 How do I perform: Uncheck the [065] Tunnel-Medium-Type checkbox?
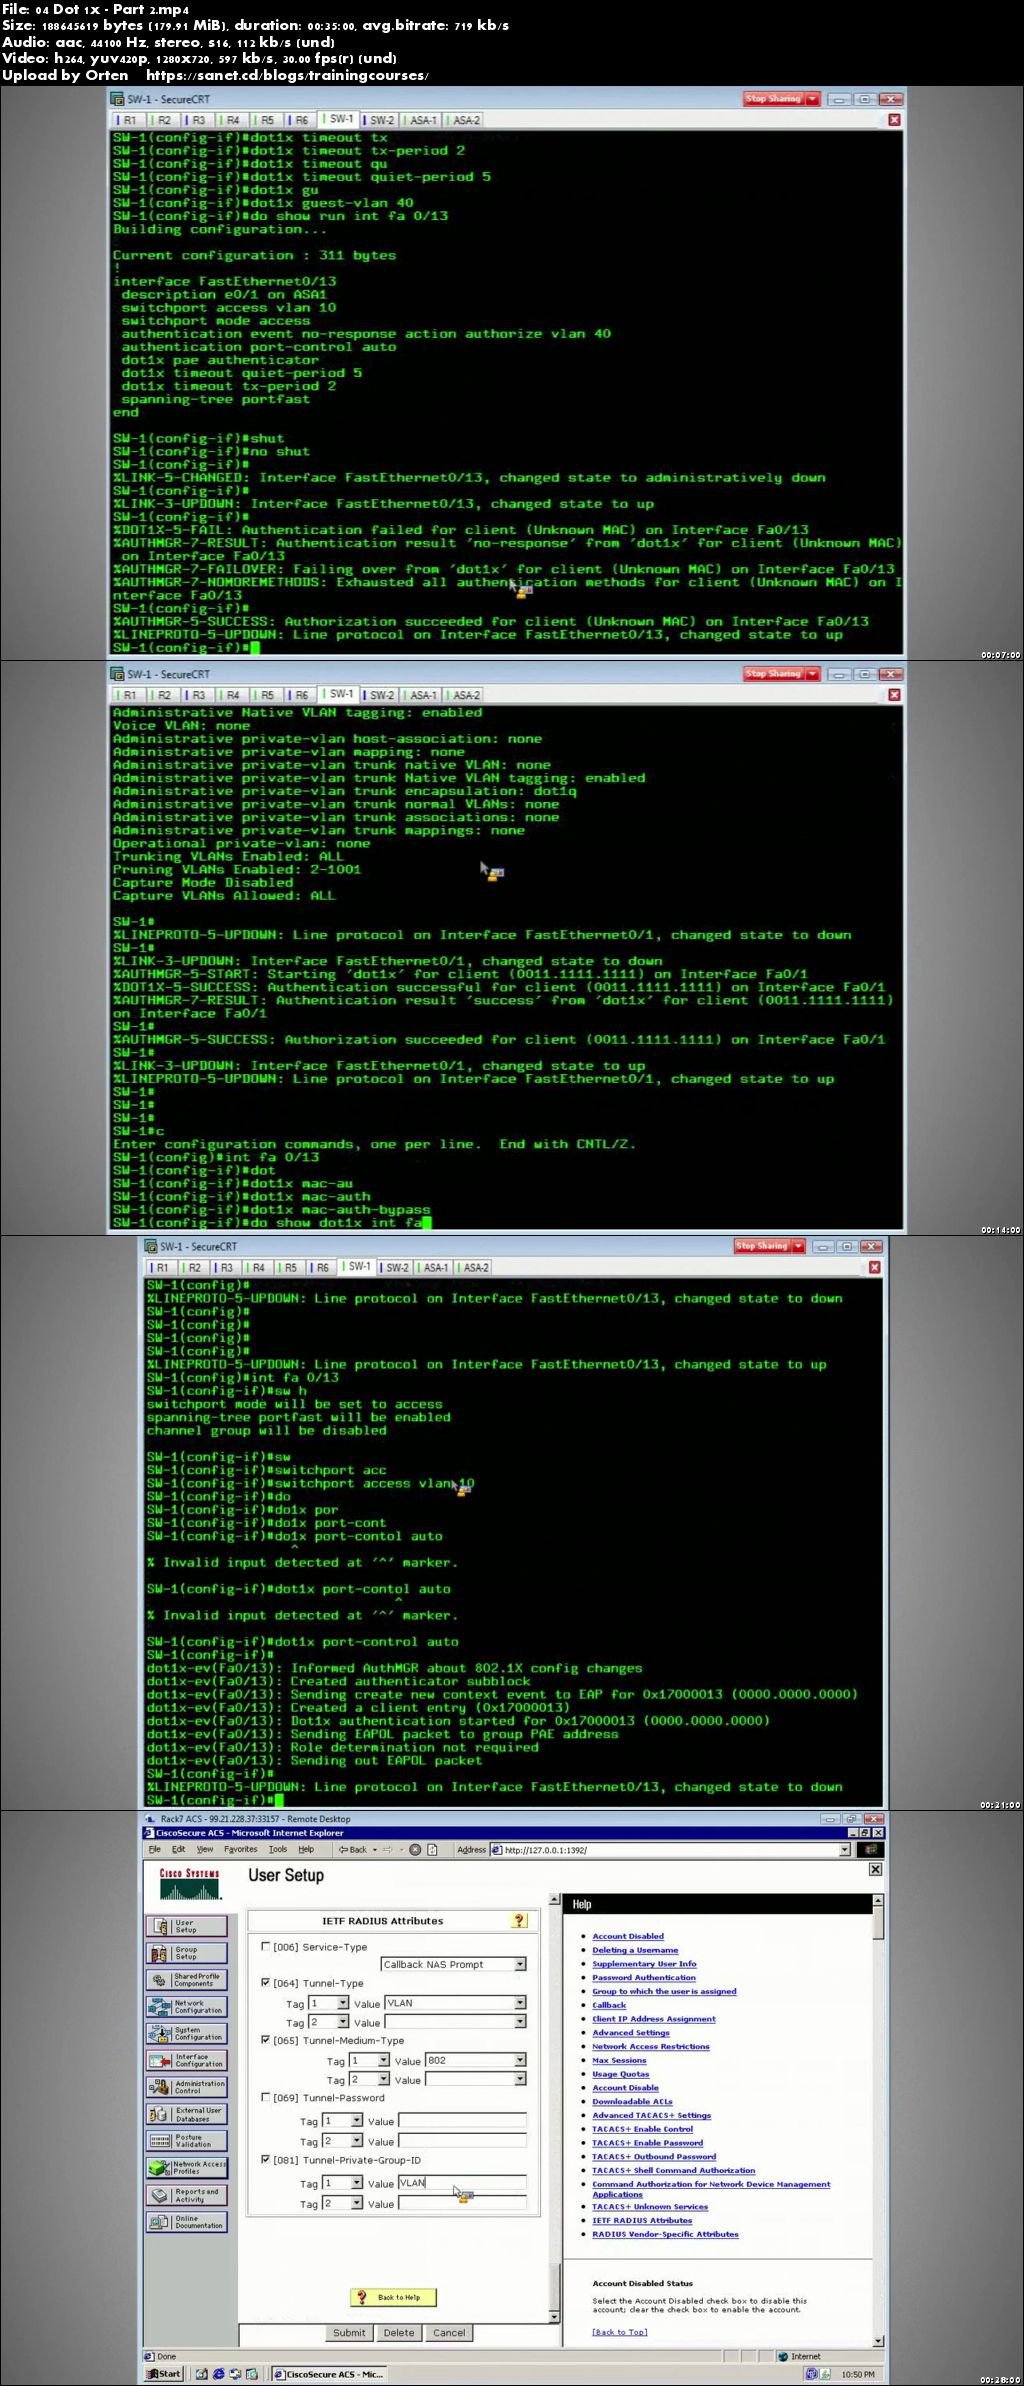265,2039
